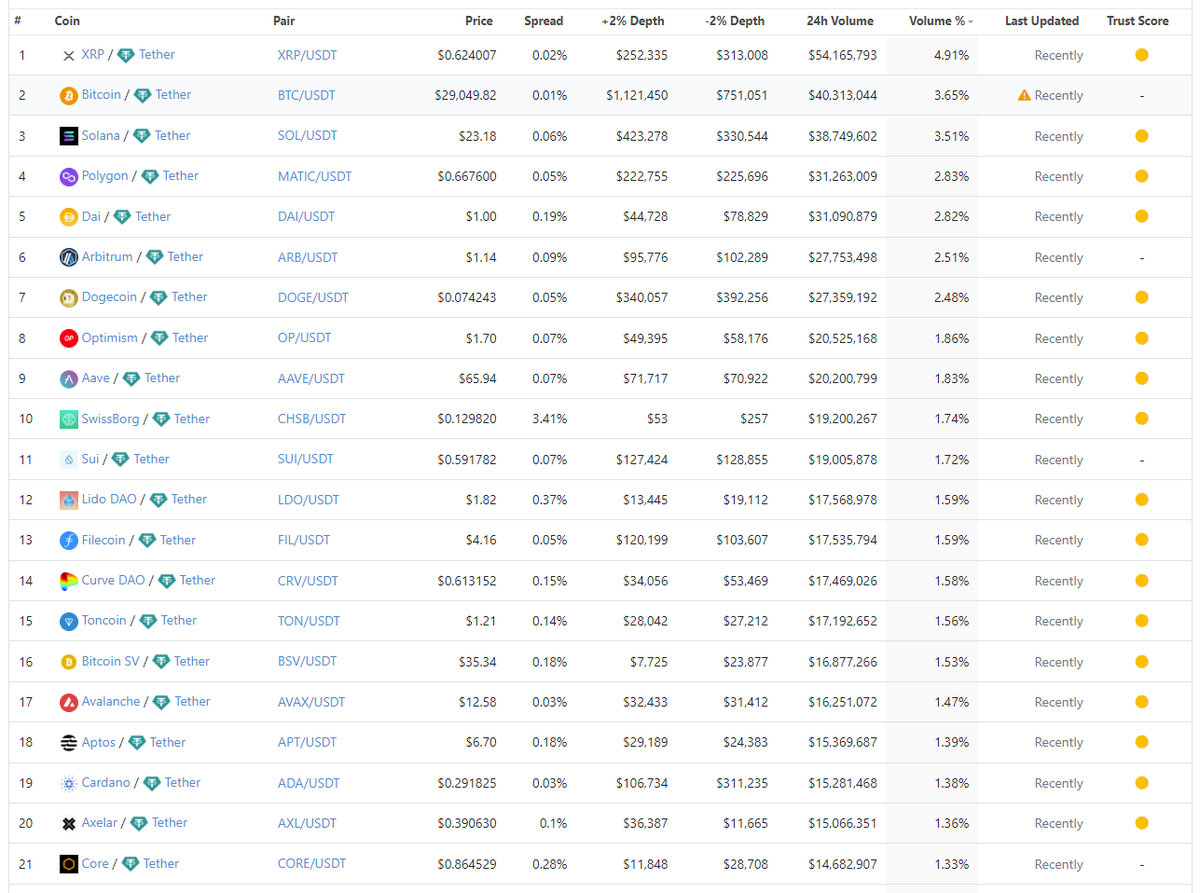Click the Bitcoin SV logo icon

[68, 662]
